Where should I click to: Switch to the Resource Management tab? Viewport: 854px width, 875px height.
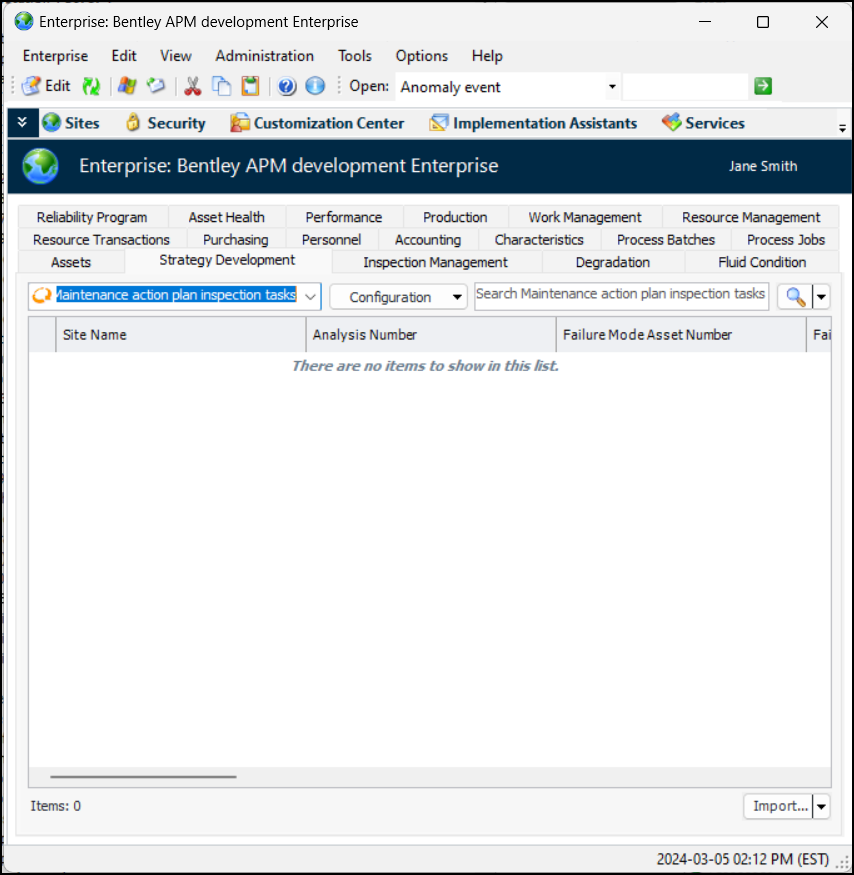click(x=751, y=217)
